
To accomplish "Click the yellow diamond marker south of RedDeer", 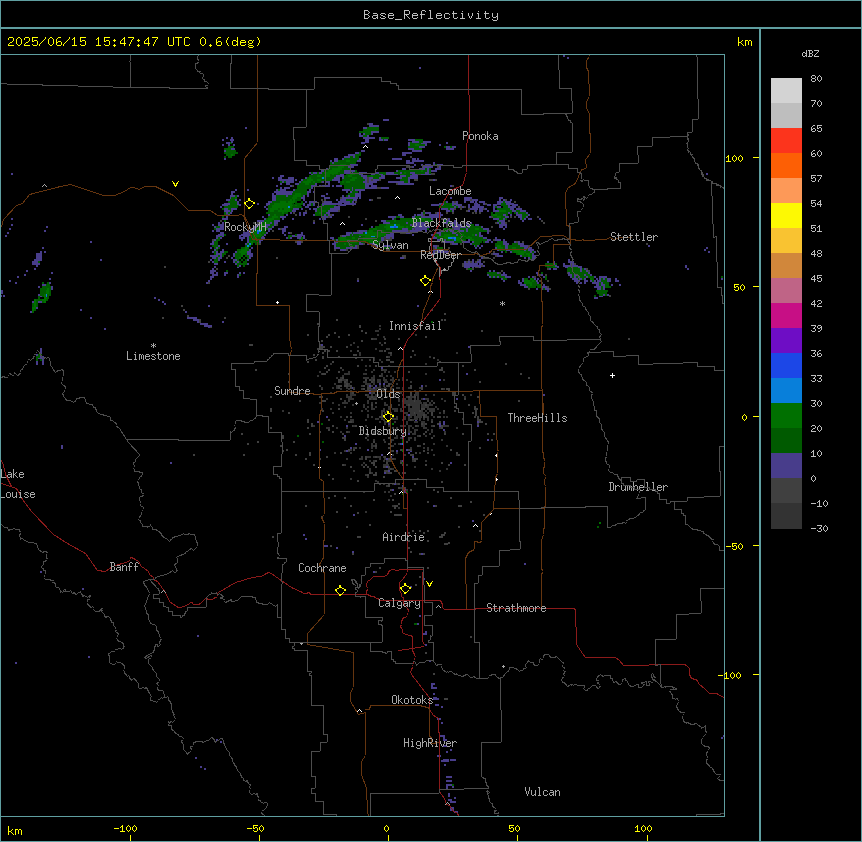I will 426,281.
